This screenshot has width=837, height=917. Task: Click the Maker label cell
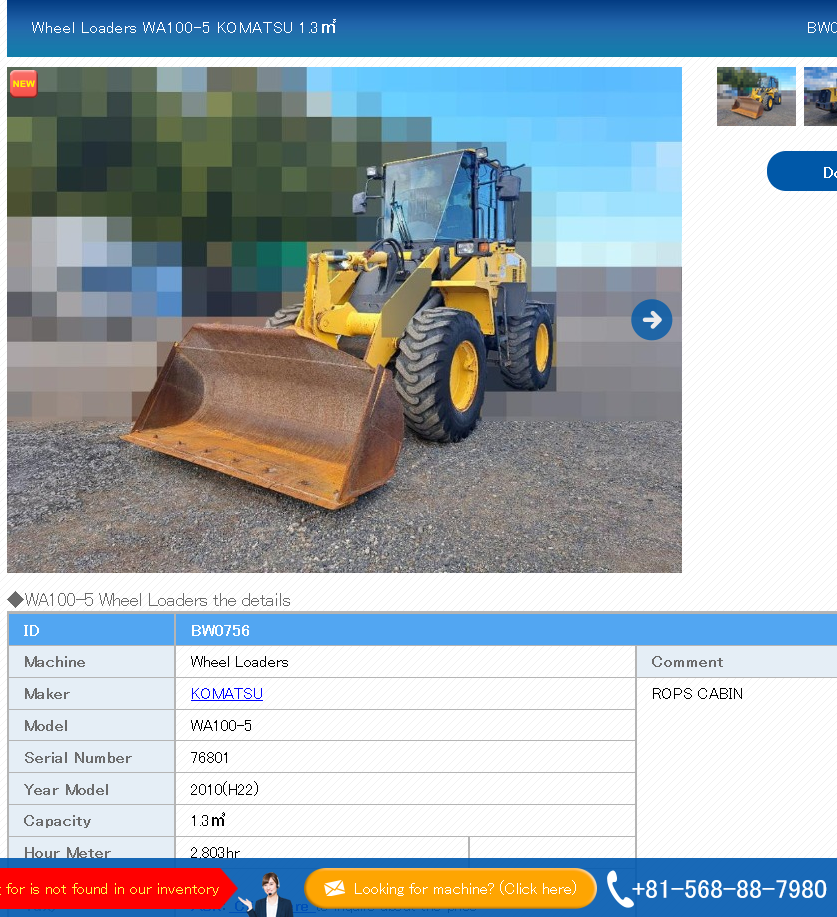click(x=92, y=694)
